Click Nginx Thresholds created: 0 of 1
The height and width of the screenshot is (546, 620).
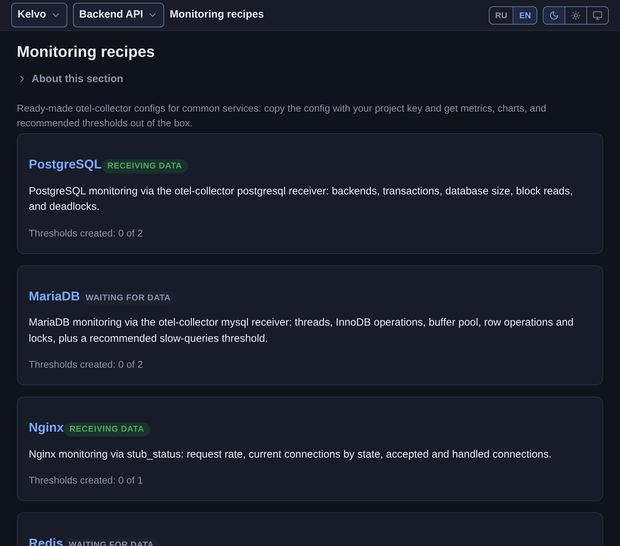85,480
